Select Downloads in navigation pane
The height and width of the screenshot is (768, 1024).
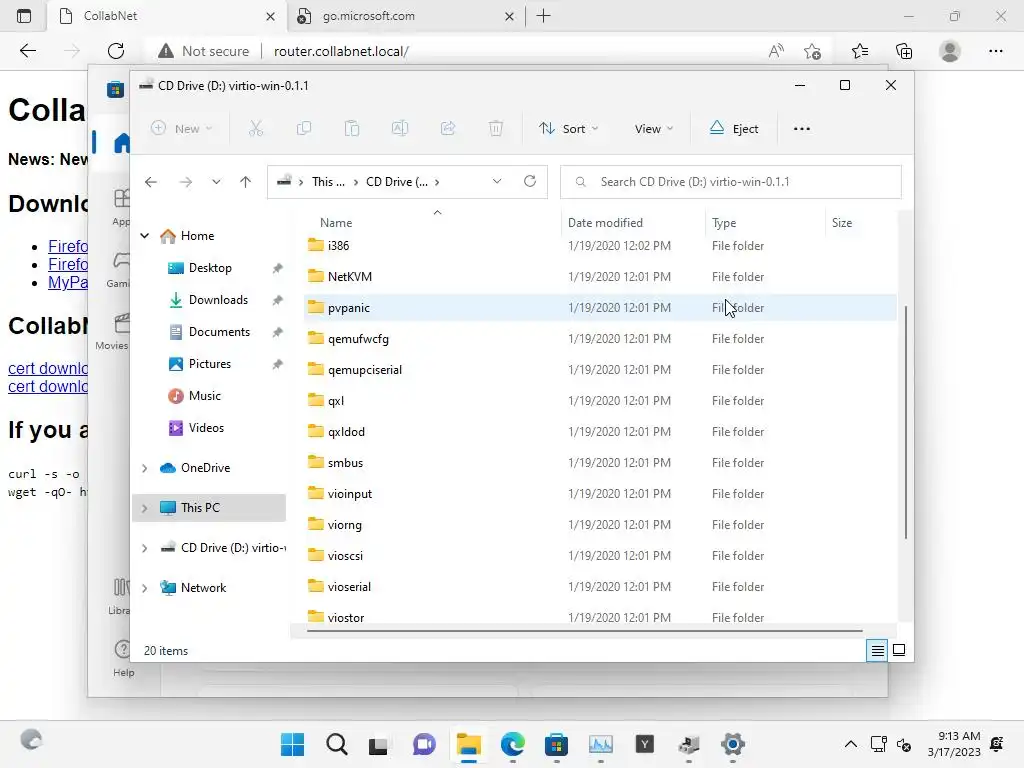click(x=218, y=300)
